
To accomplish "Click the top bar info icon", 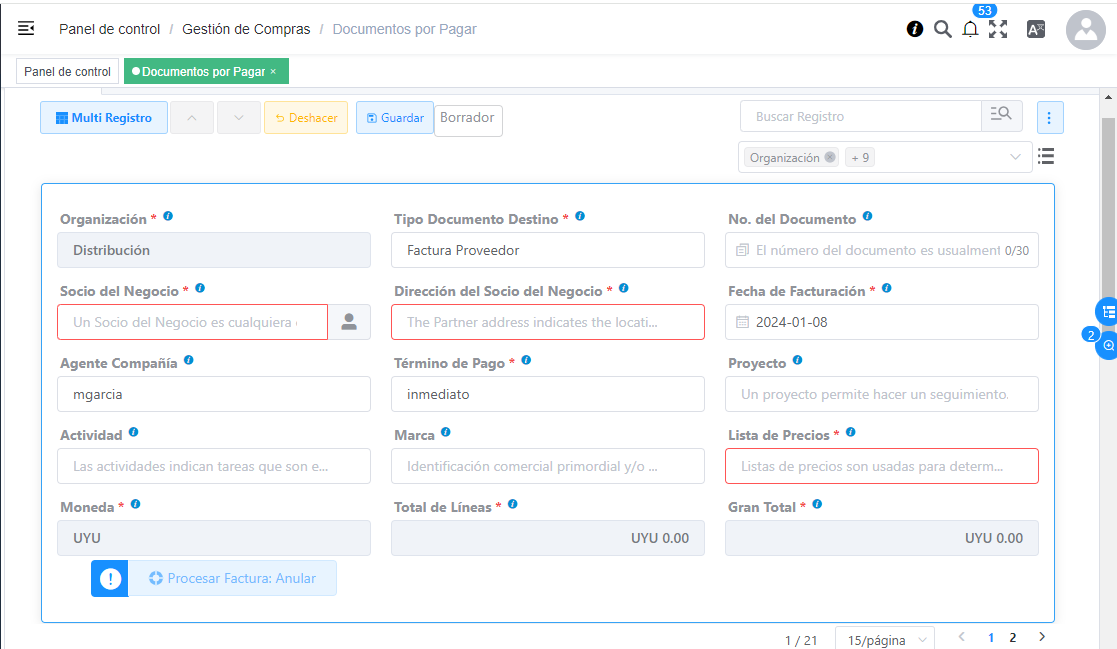I will click(x=914, y=29).
